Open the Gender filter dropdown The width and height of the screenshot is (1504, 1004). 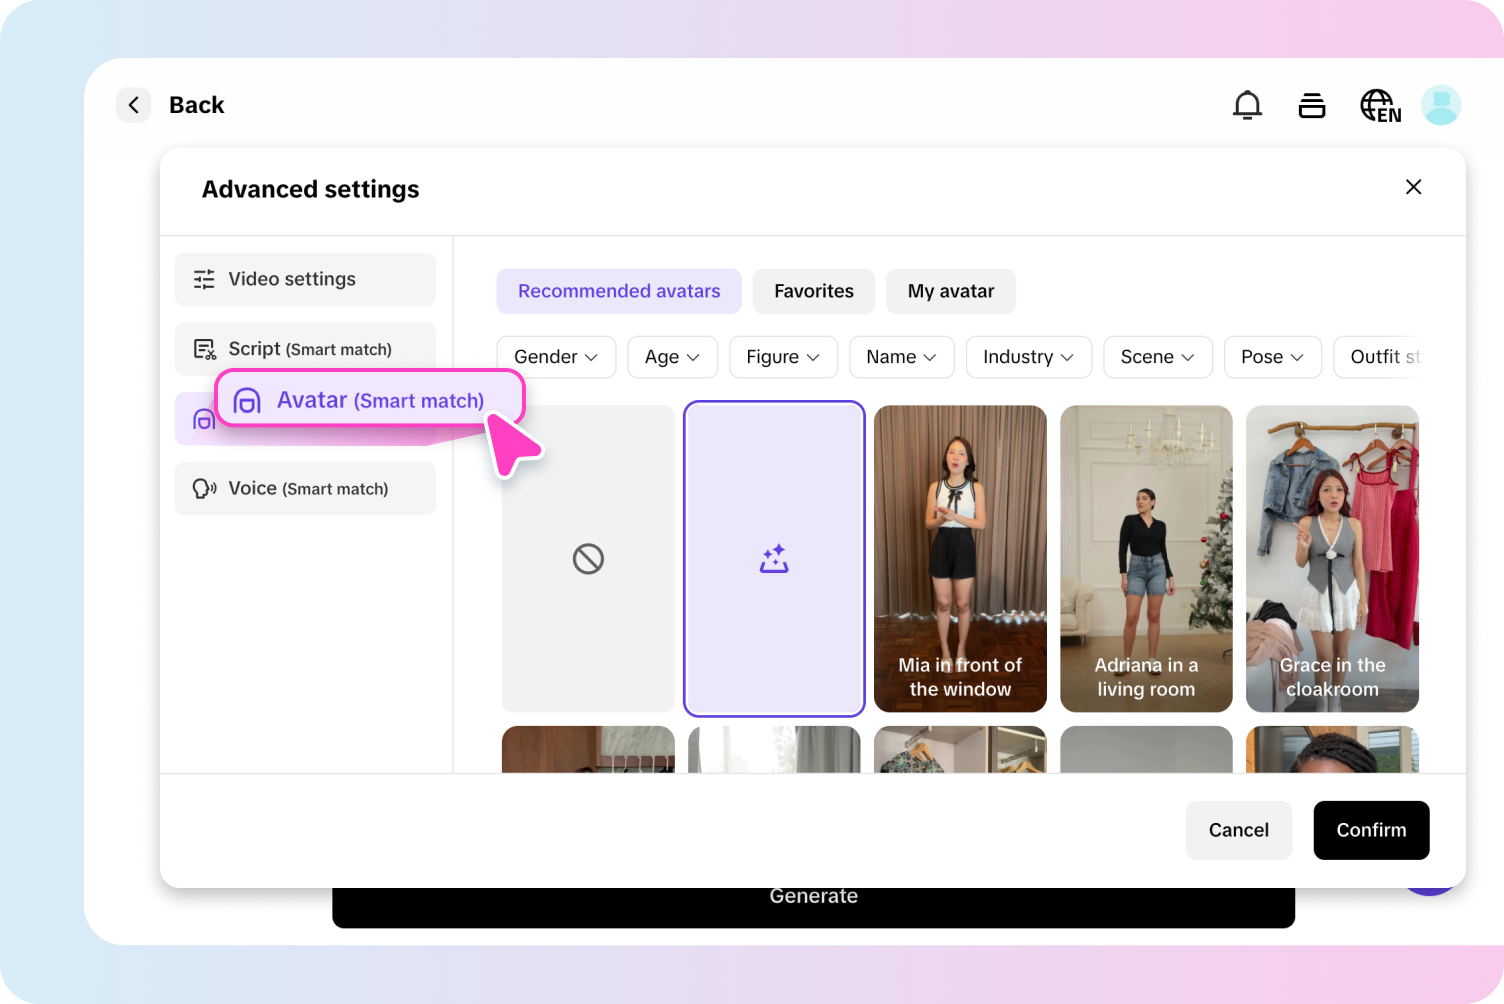pyautogui.click(x=556, y=357)
